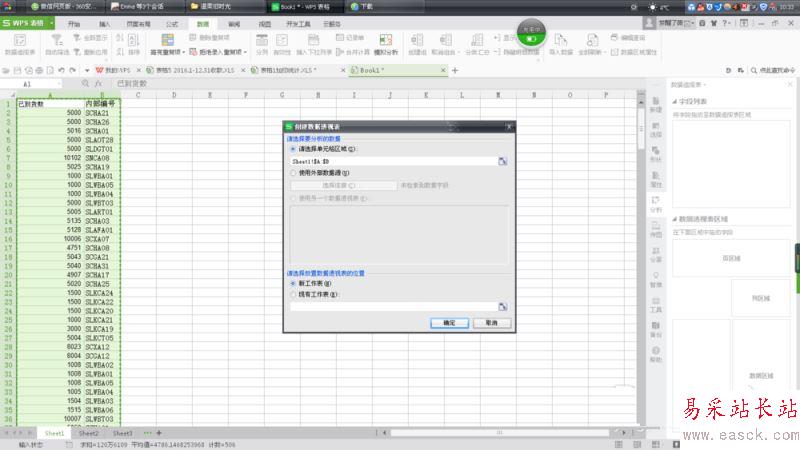This screenshot has height=450, width=800.
Task: Click the Record Form (记录单) icon
Action: click(x=340, y=37)
